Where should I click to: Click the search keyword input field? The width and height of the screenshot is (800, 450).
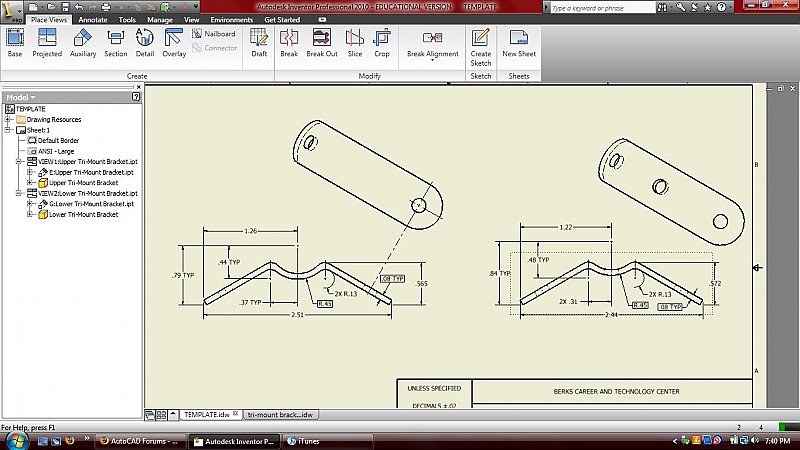[x=603, y=8]
